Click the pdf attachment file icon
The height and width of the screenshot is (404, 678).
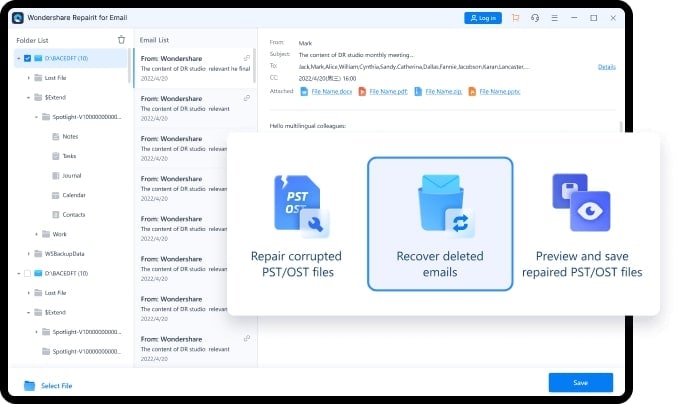point(362,92)
